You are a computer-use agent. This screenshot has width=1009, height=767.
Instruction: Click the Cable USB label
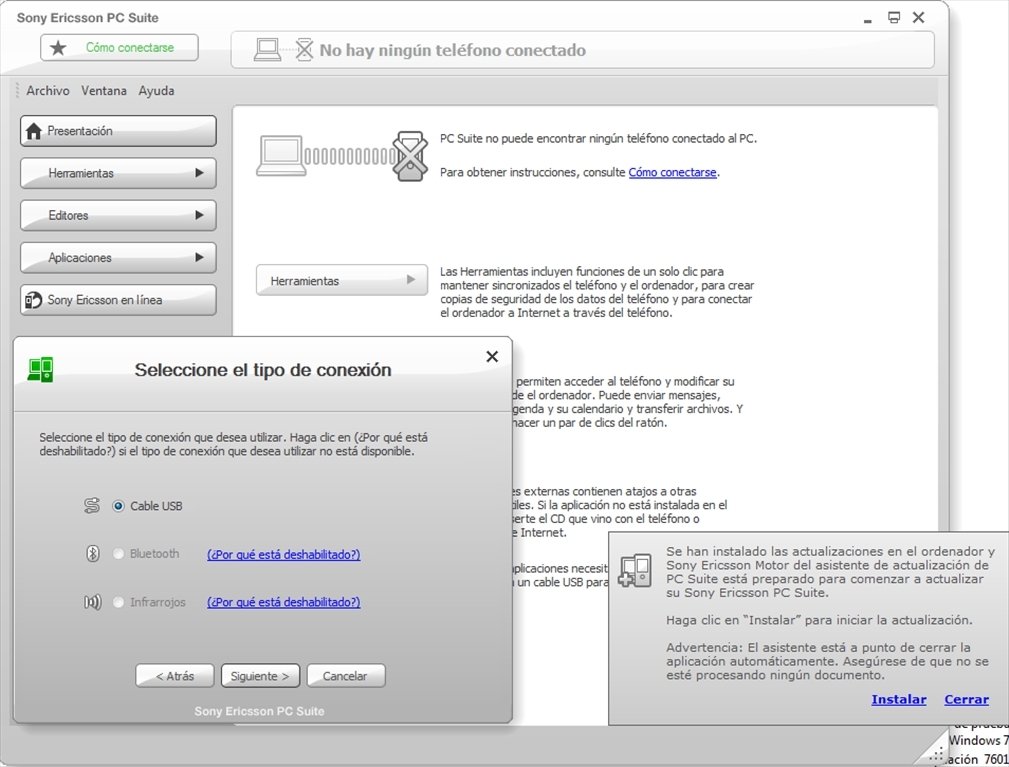click(156, 506)
